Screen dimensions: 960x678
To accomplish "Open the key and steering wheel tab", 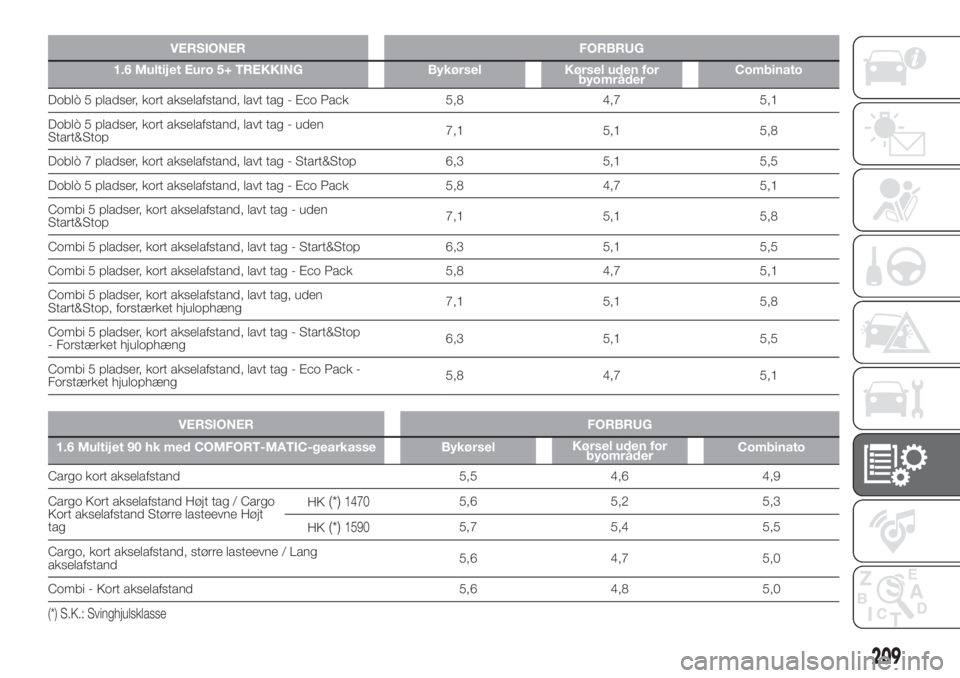I will point(906,266).
